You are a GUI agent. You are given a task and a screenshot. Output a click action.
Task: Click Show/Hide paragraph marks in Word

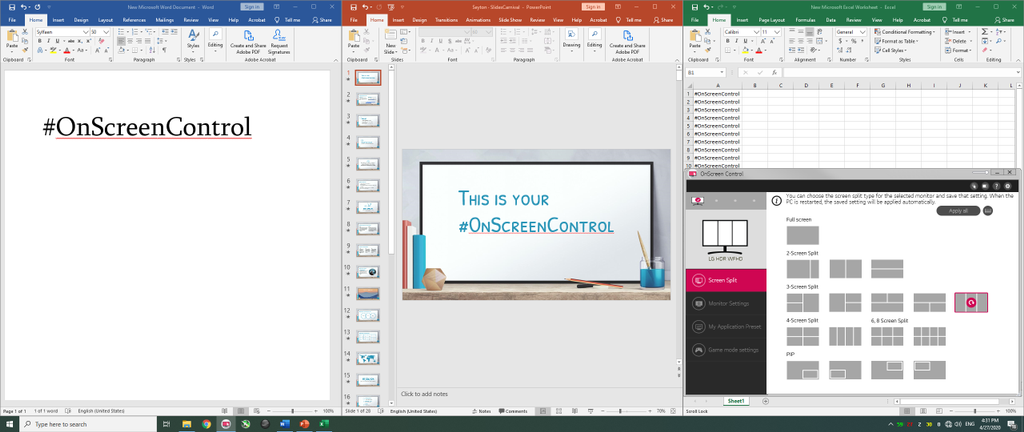coord(164,50)
